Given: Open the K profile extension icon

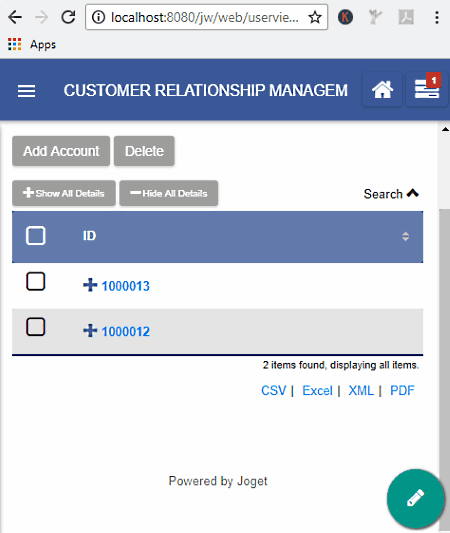Looking at the screenshot, I should (x=345, y=17).
